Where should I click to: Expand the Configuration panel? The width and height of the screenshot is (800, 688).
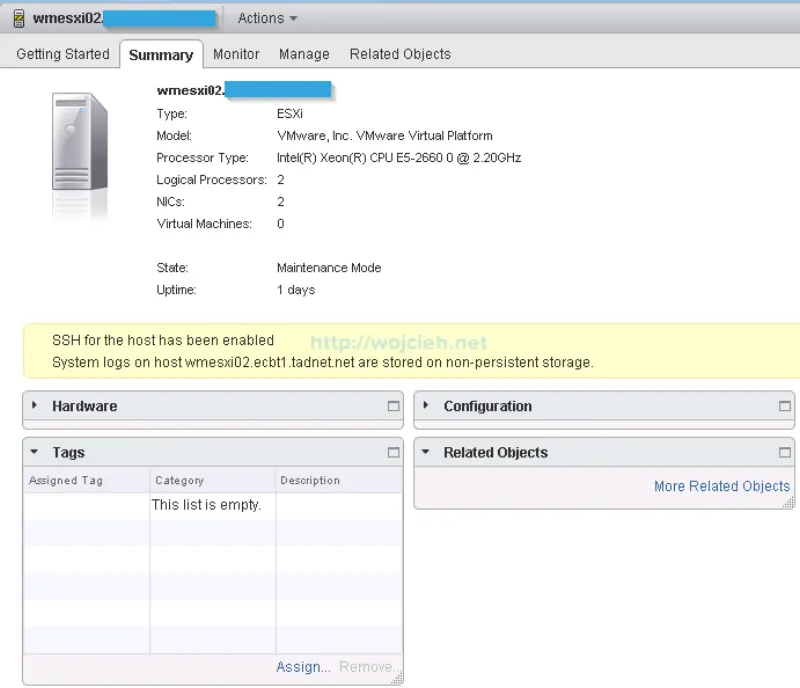[424, 407]
